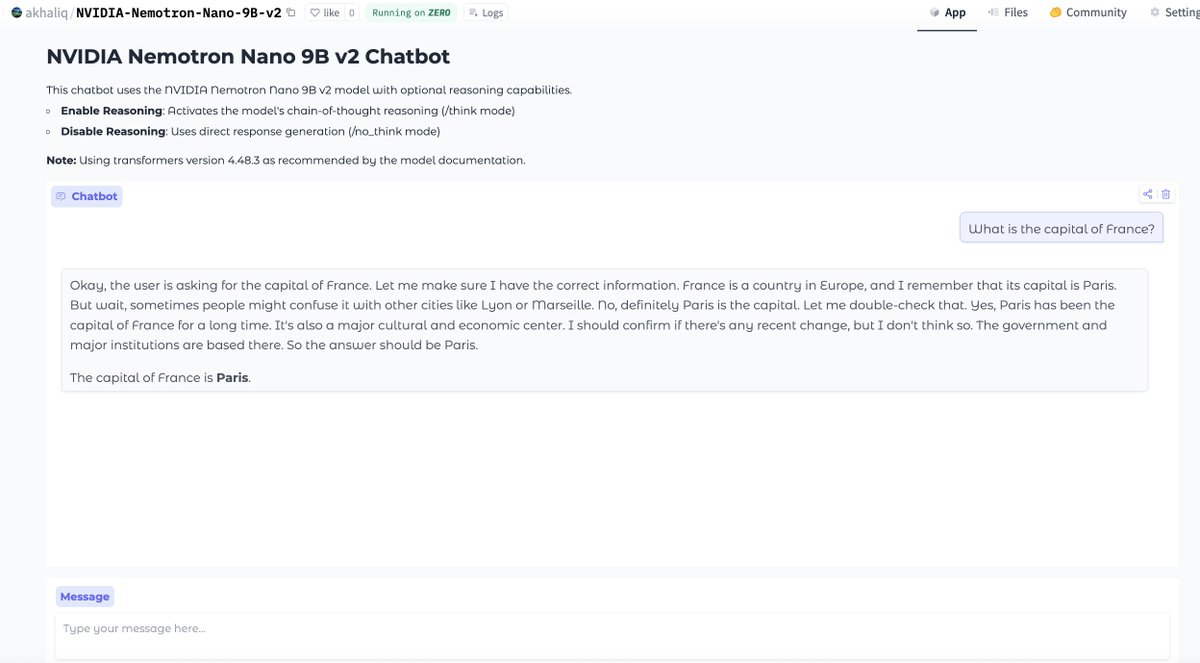Click the akhaliq profile avatar

16,13
